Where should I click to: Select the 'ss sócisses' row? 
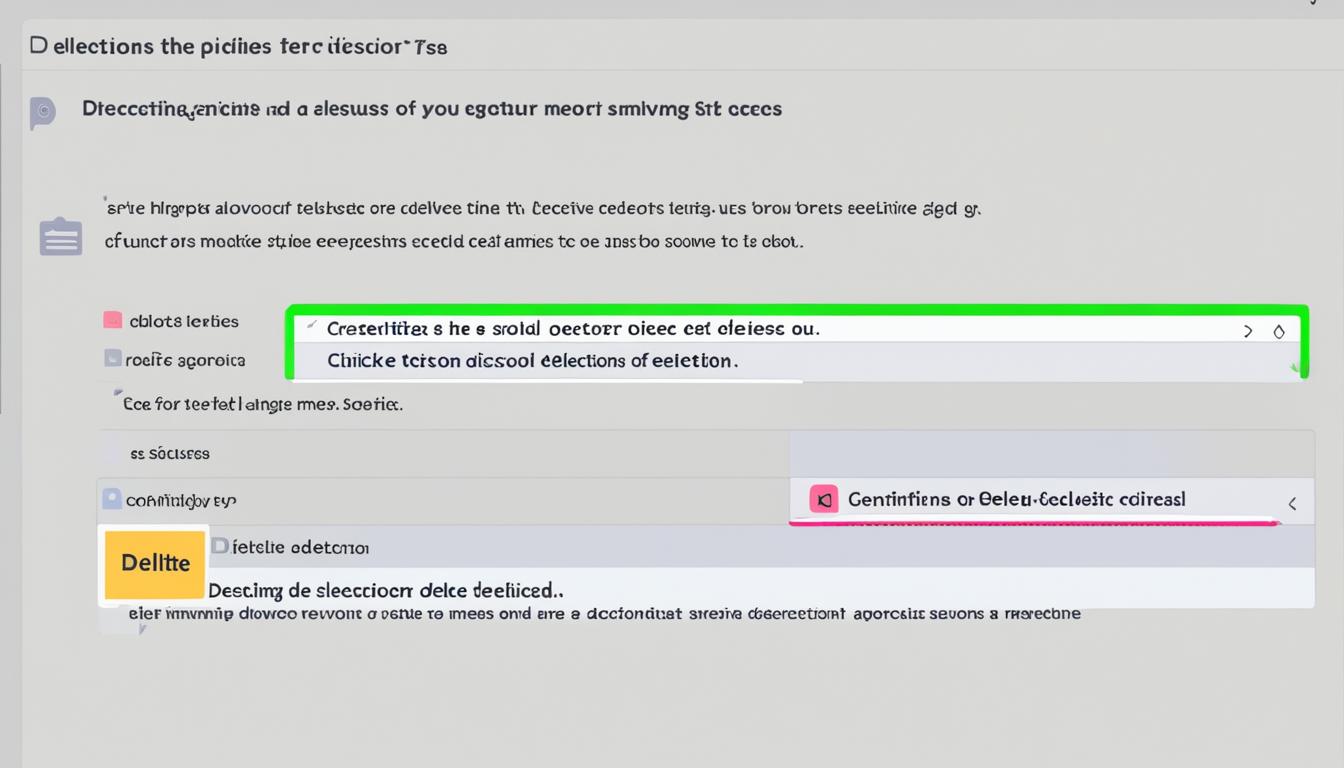[x=440, y=453]
